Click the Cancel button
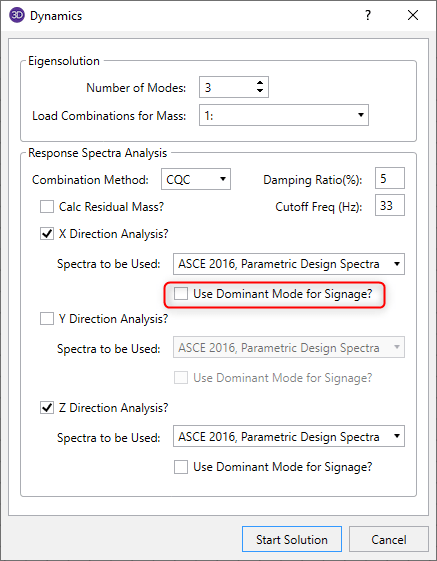The image size is (437, 561). click(389, 539)
